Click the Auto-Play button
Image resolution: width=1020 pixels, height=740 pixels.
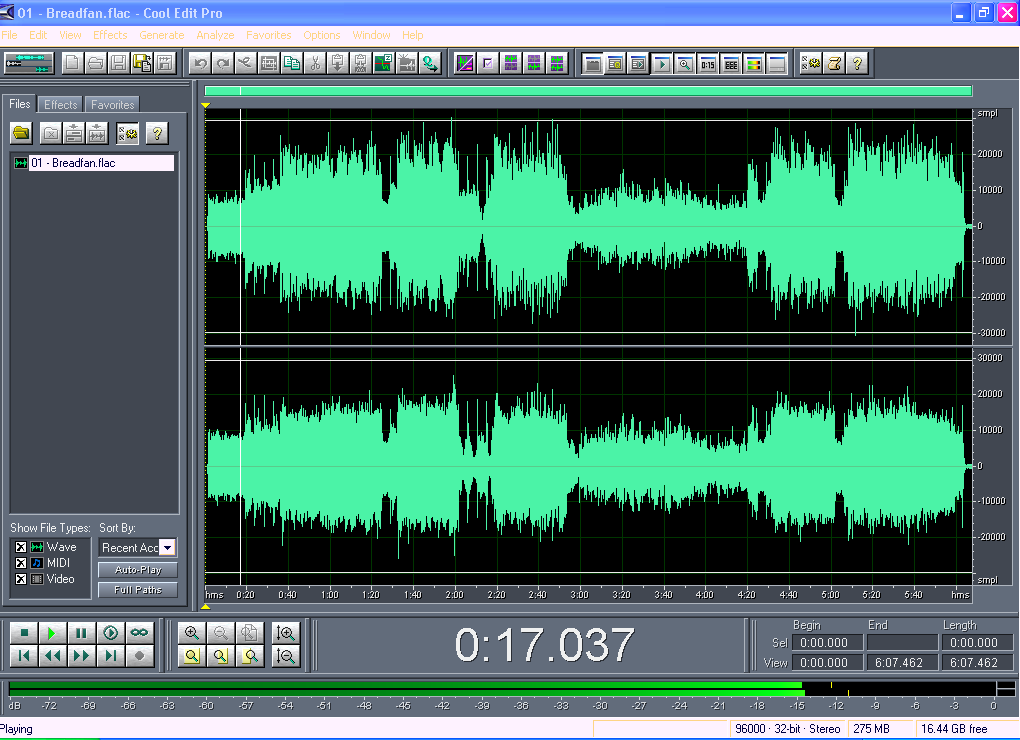tap(138, 570)
